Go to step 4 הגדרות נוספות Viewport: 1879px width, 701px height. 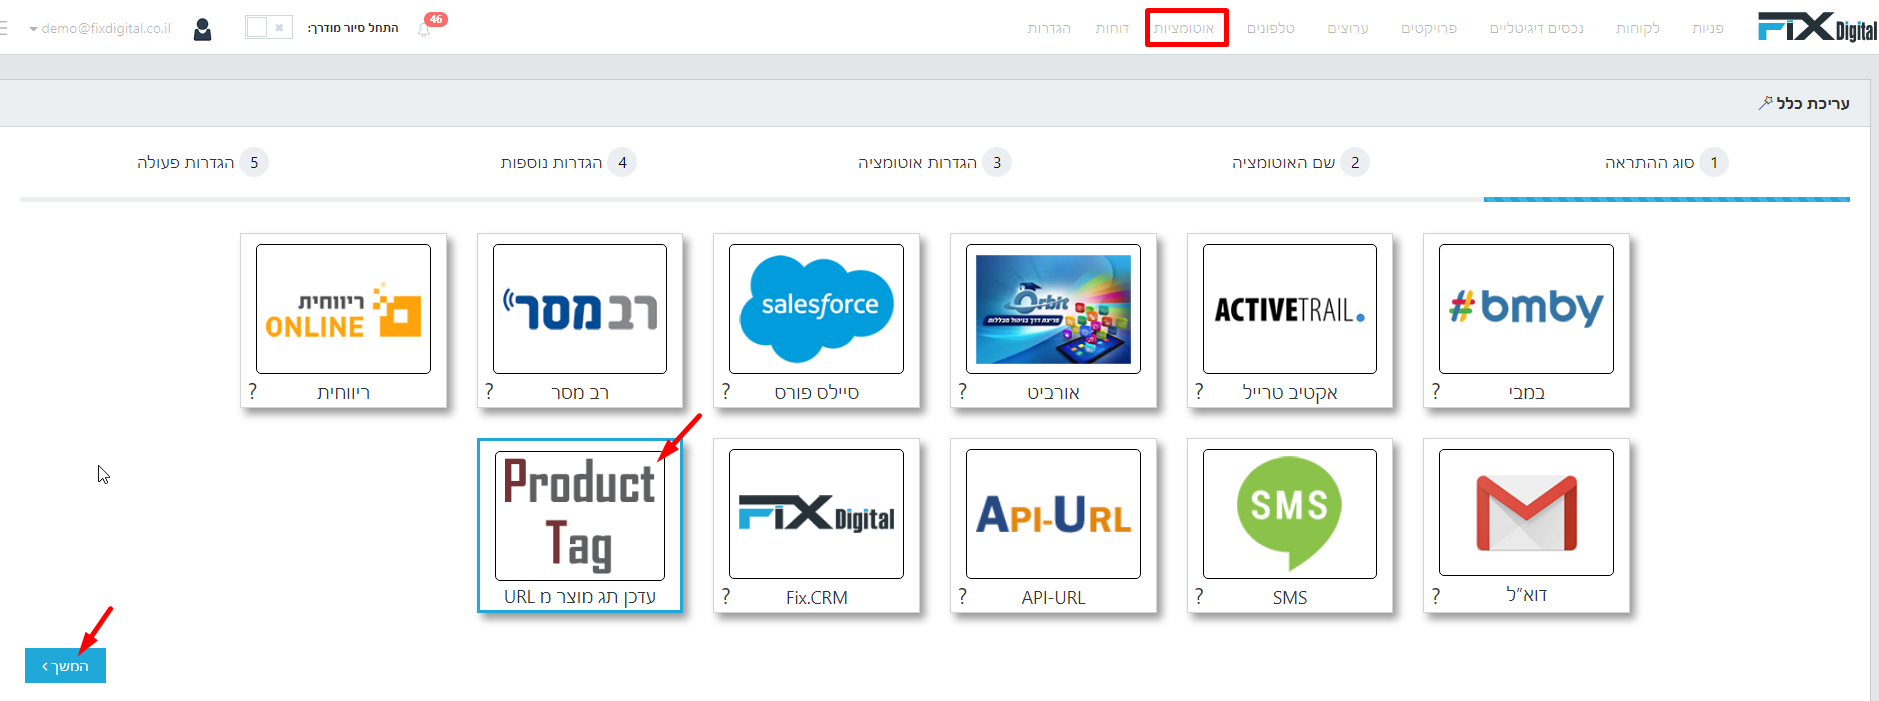click(x=568, y=162)
